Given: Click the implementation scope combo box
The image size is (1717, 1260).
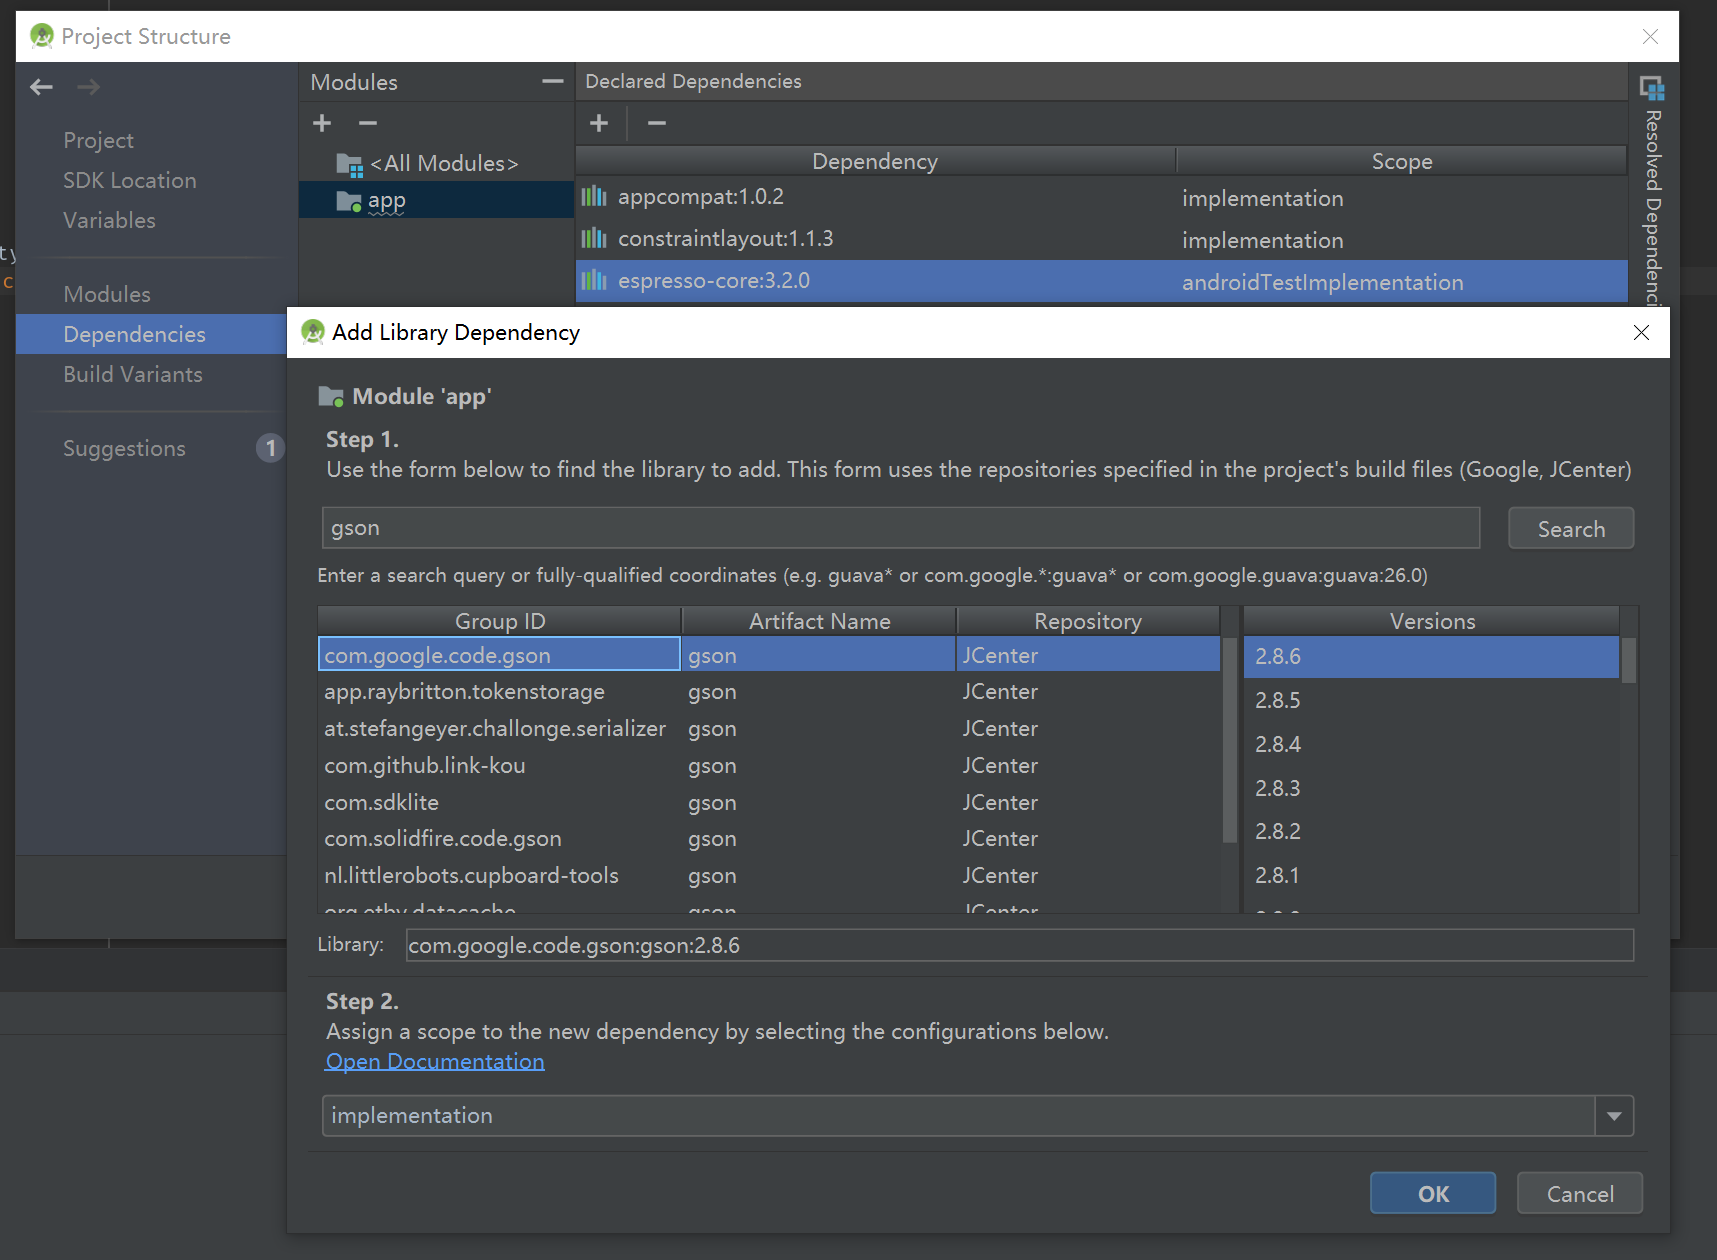Looking at the screenshot, I should point(977,1115).
